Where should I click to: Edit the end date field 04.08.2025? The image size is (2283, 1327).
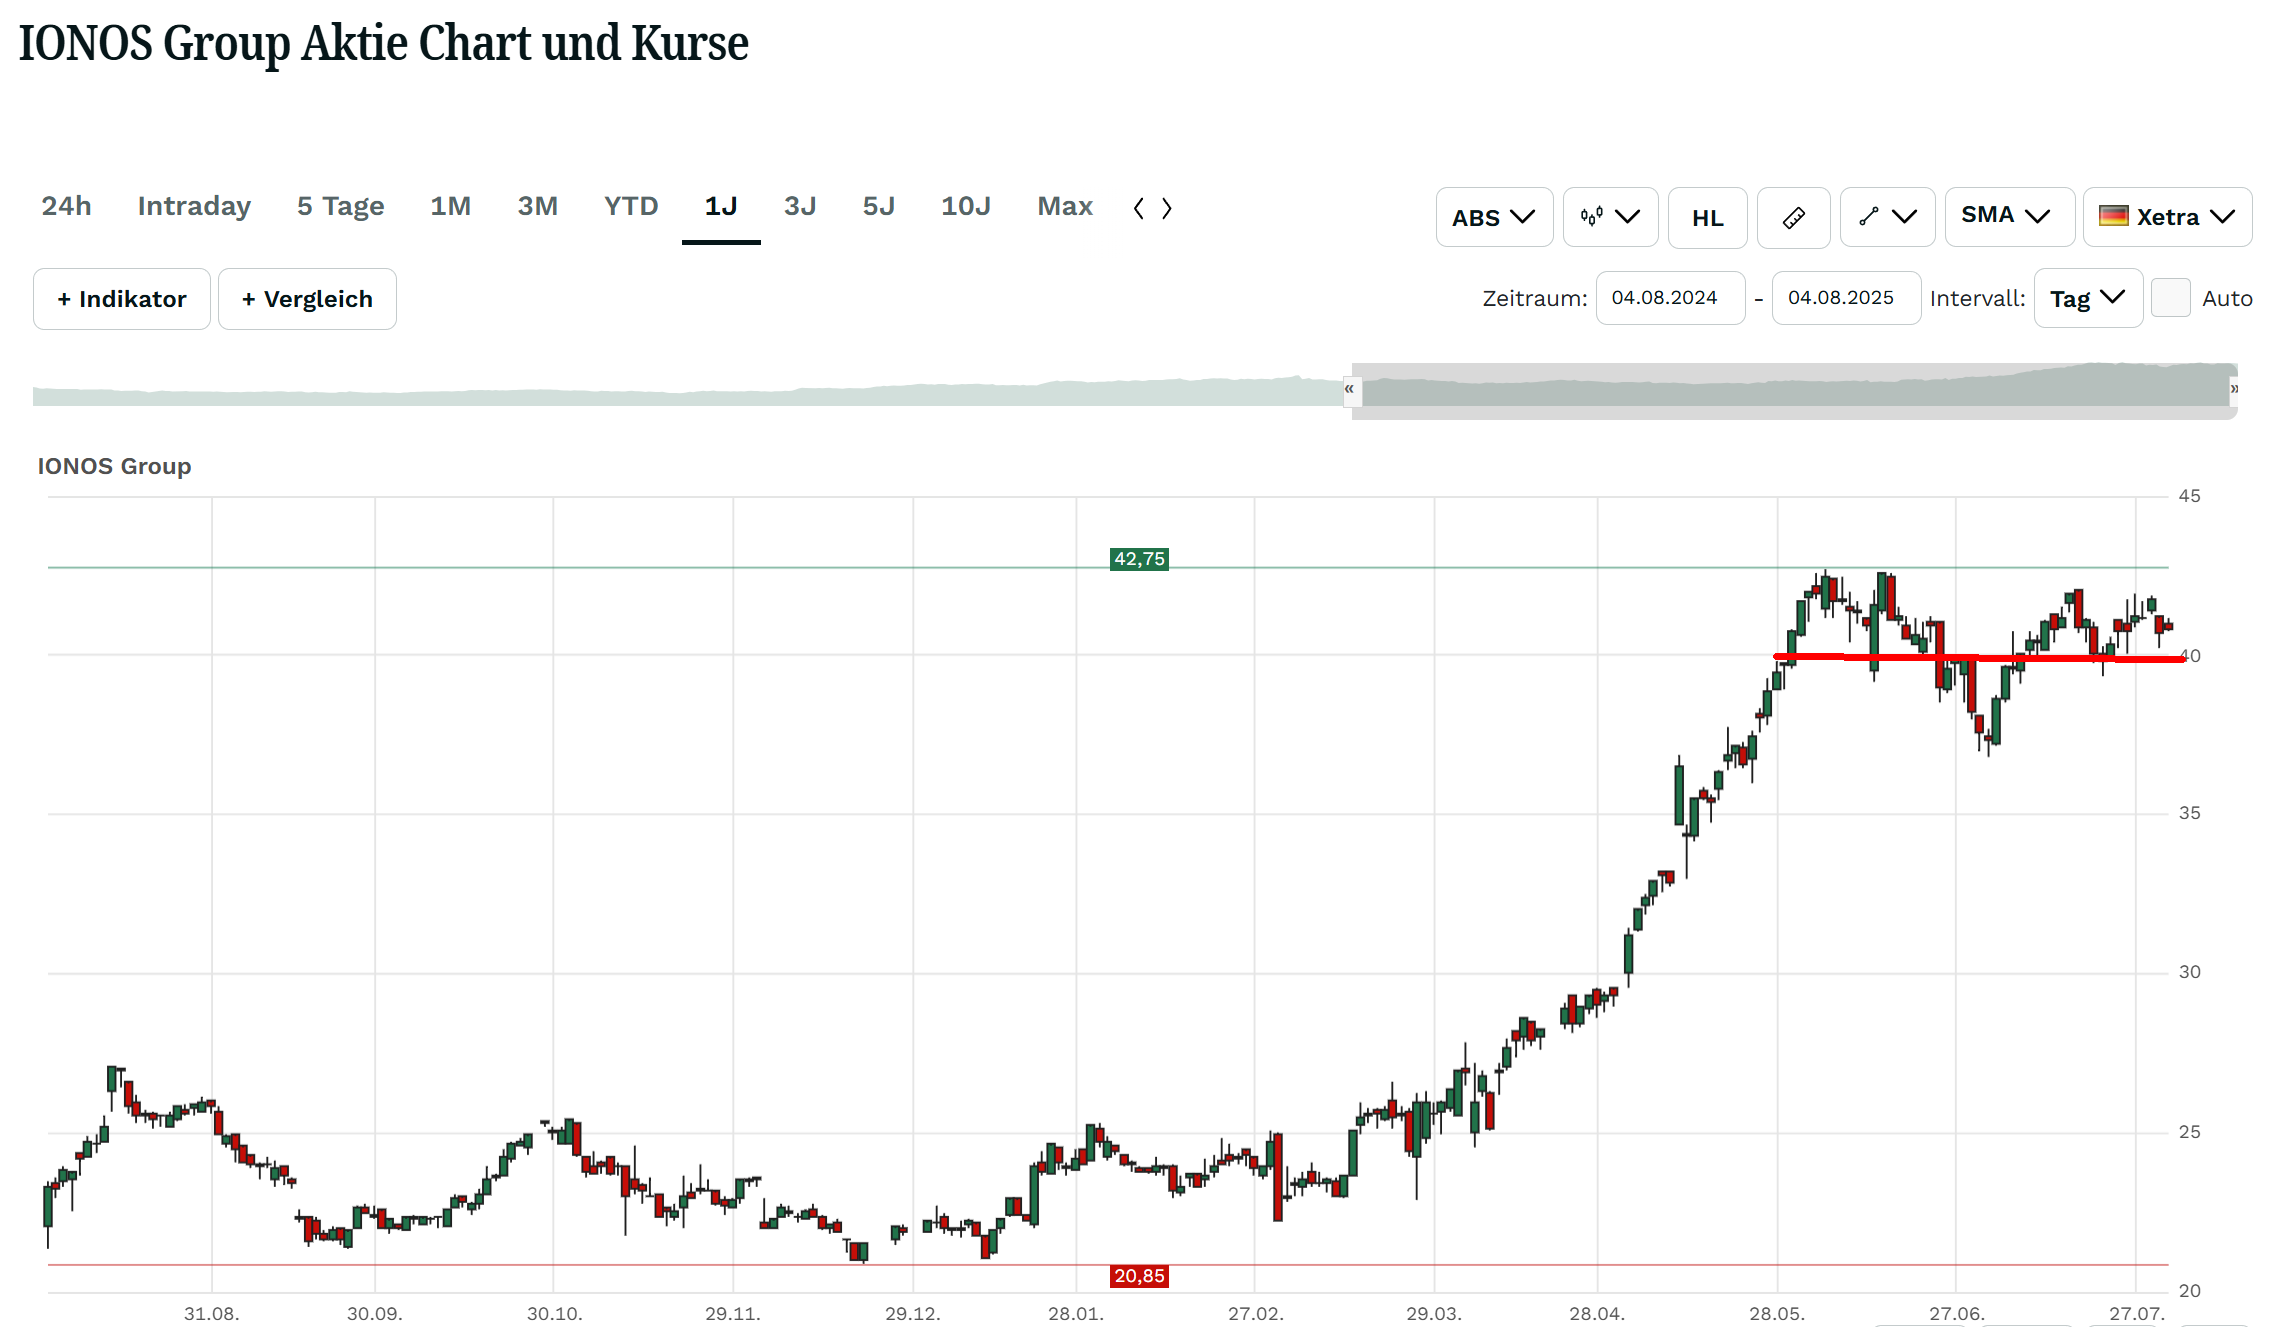pos(1846,298)
